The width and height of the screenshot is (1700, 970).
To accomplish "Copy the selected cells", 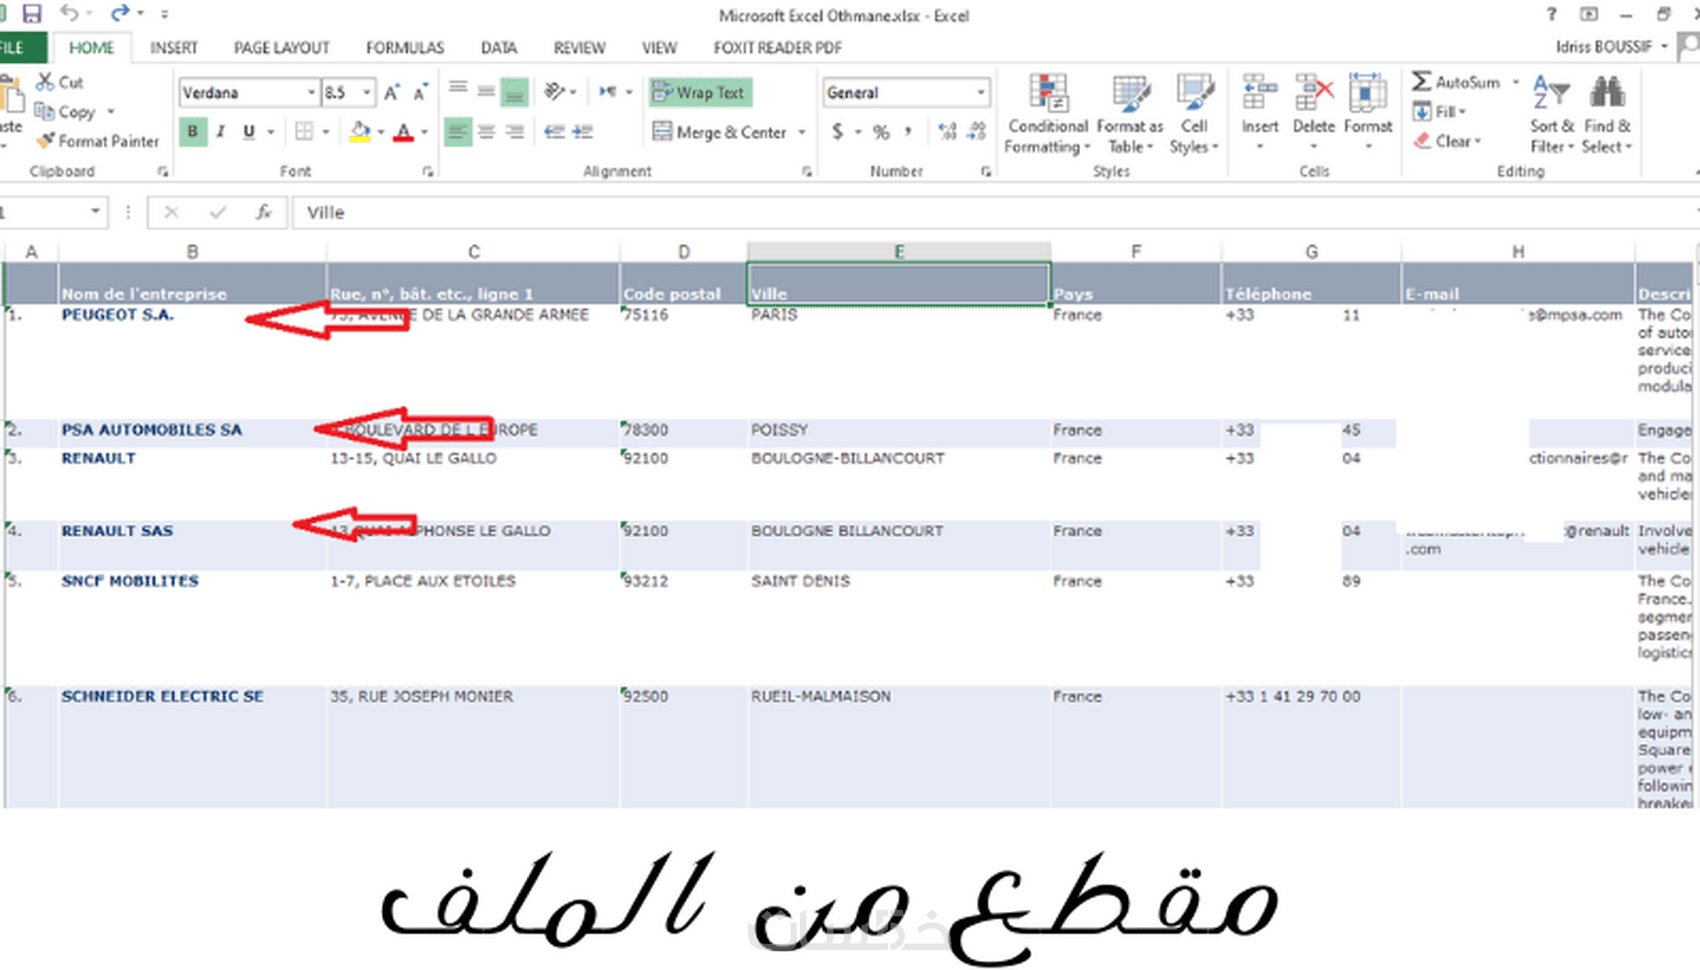I will (x=66, y=111).
